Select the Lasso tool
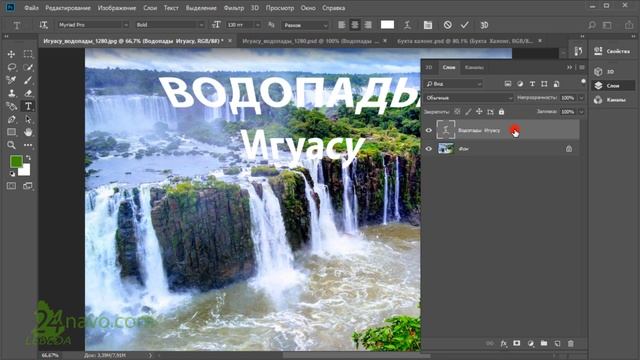 pos(11,67)
